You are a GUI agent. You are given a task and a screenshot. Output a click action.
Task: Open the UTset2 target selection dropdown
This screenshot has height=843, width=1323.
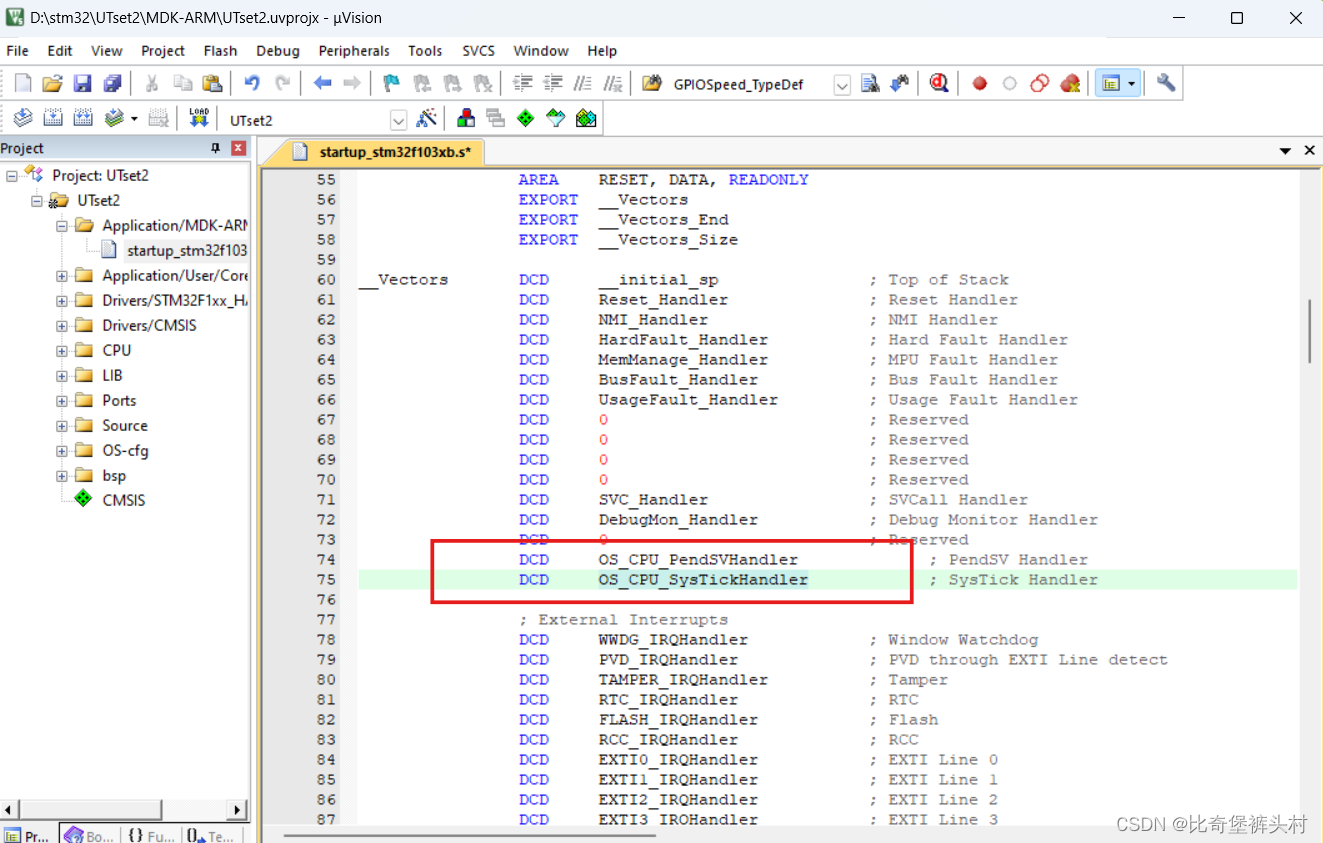[398, 119]
